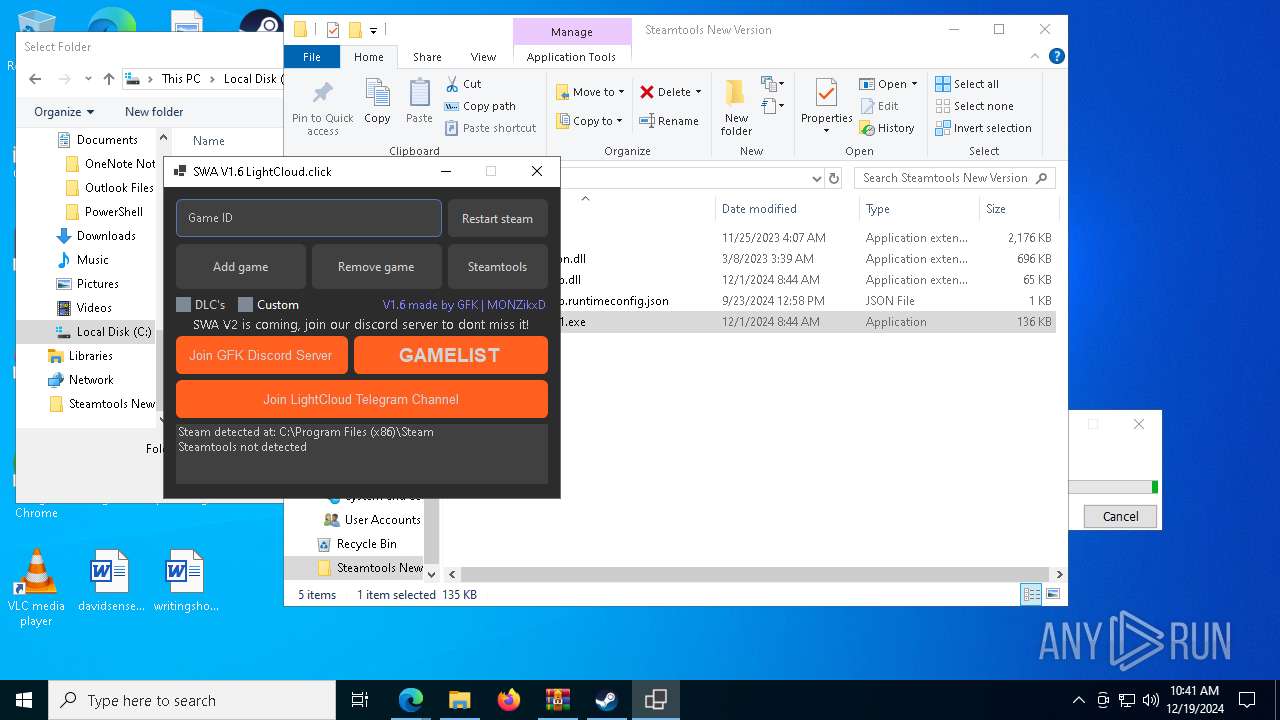Click the Search Steamtools New Version field
This screenshot has height=720, width=1280.
(955, 178)
